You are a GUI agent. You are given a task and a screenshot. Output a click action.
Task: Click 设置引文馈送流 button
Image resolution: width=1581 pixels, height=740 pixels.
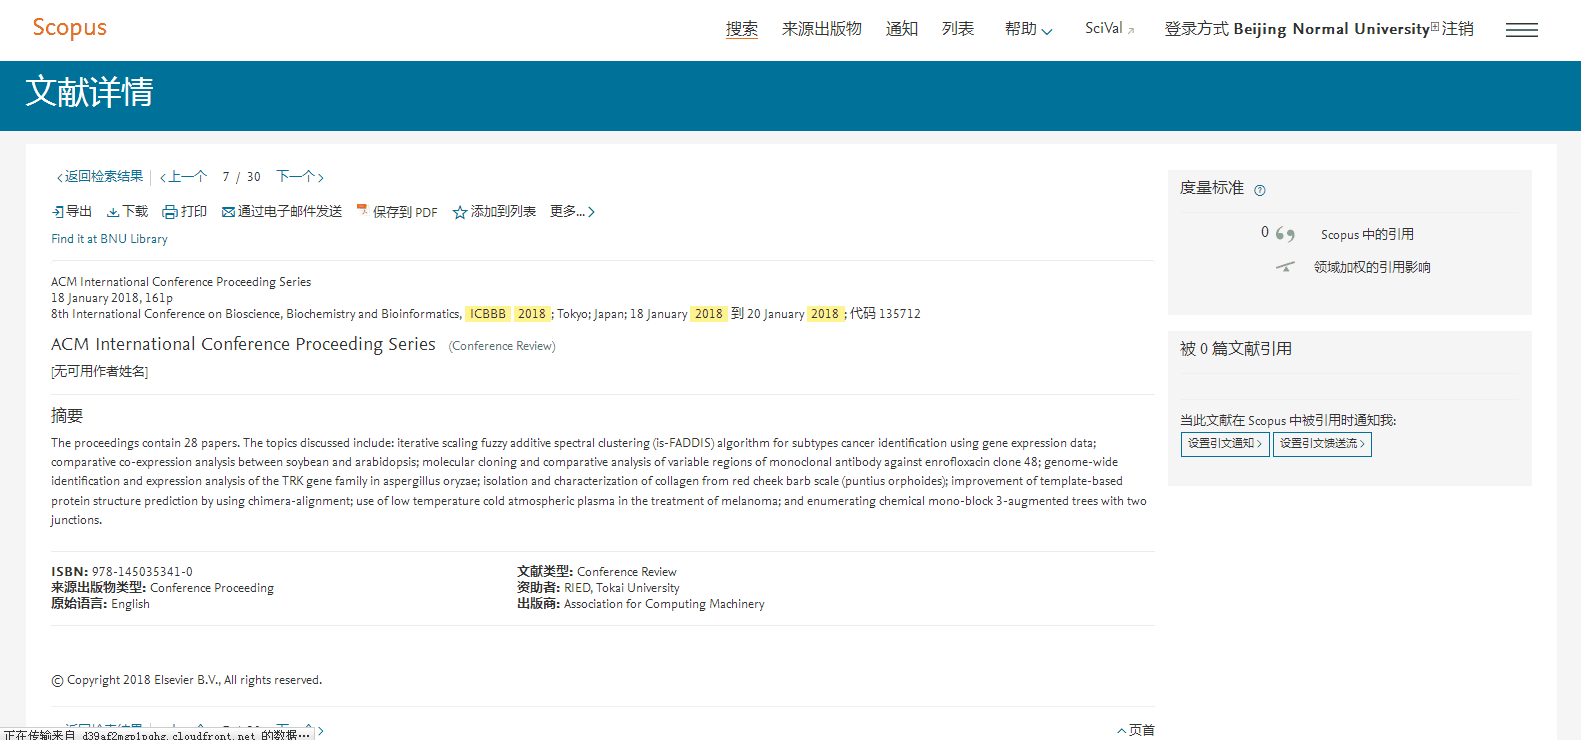[x=1322, y=444]
